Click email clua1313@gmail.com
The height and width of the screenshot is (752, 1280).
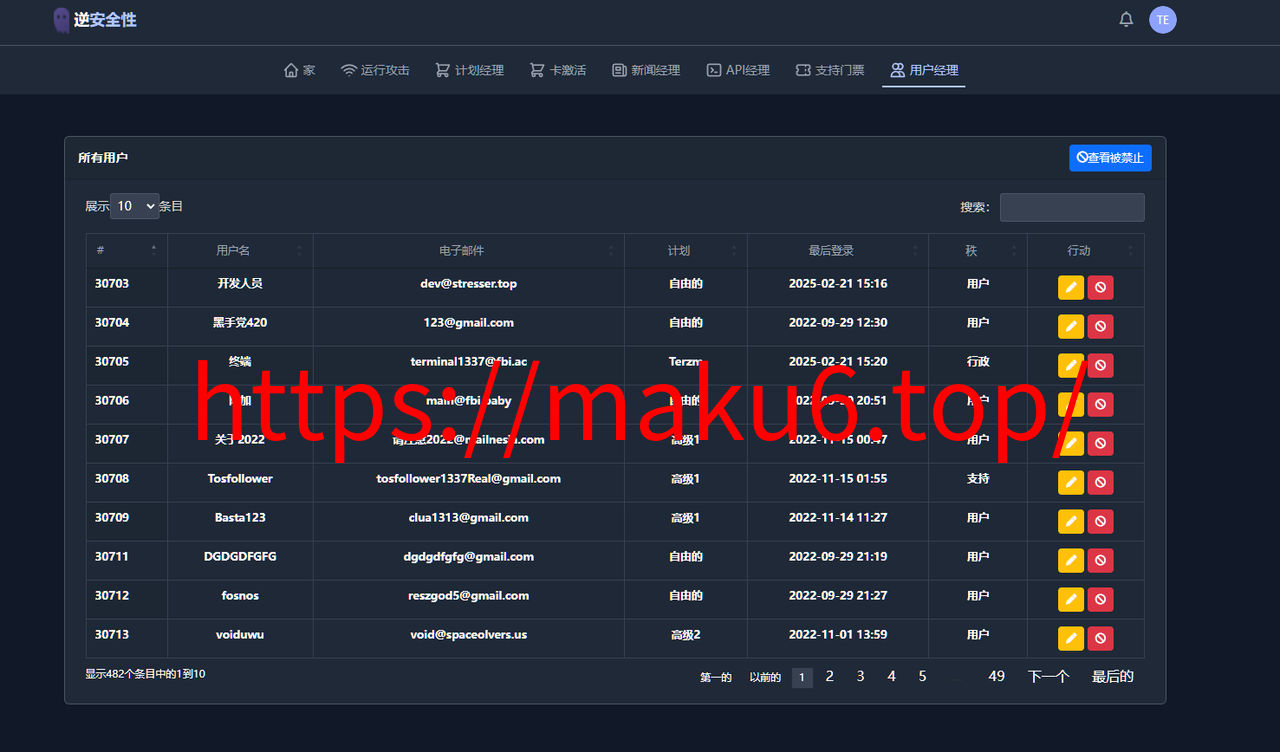tap(469, 518)
